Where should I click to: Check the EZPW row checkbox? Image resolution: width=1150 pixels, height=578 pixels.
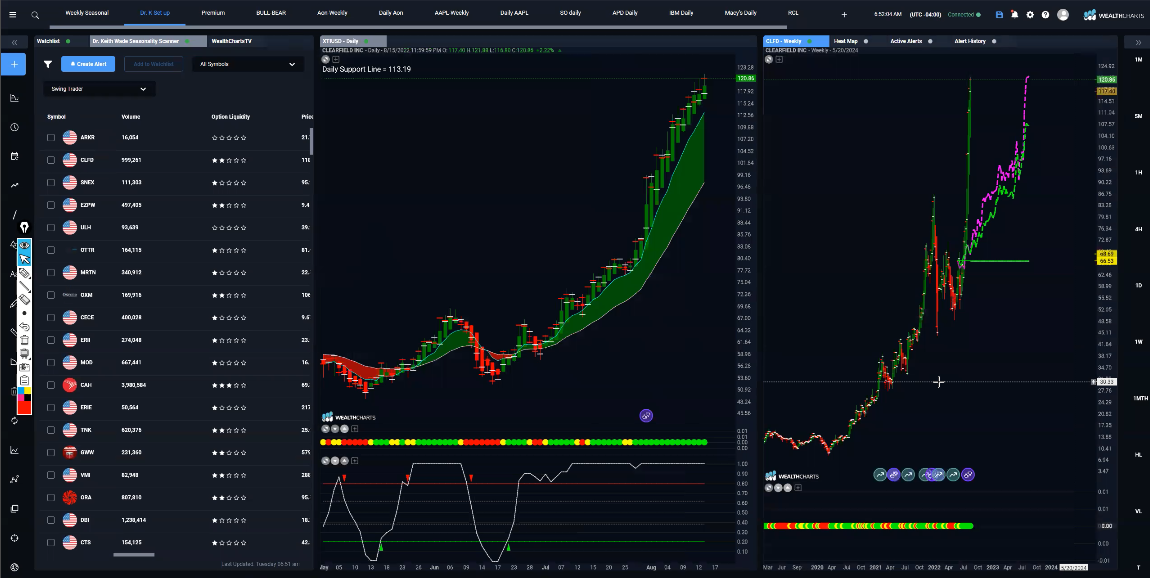pyautogui.click(x=51, y=205)
